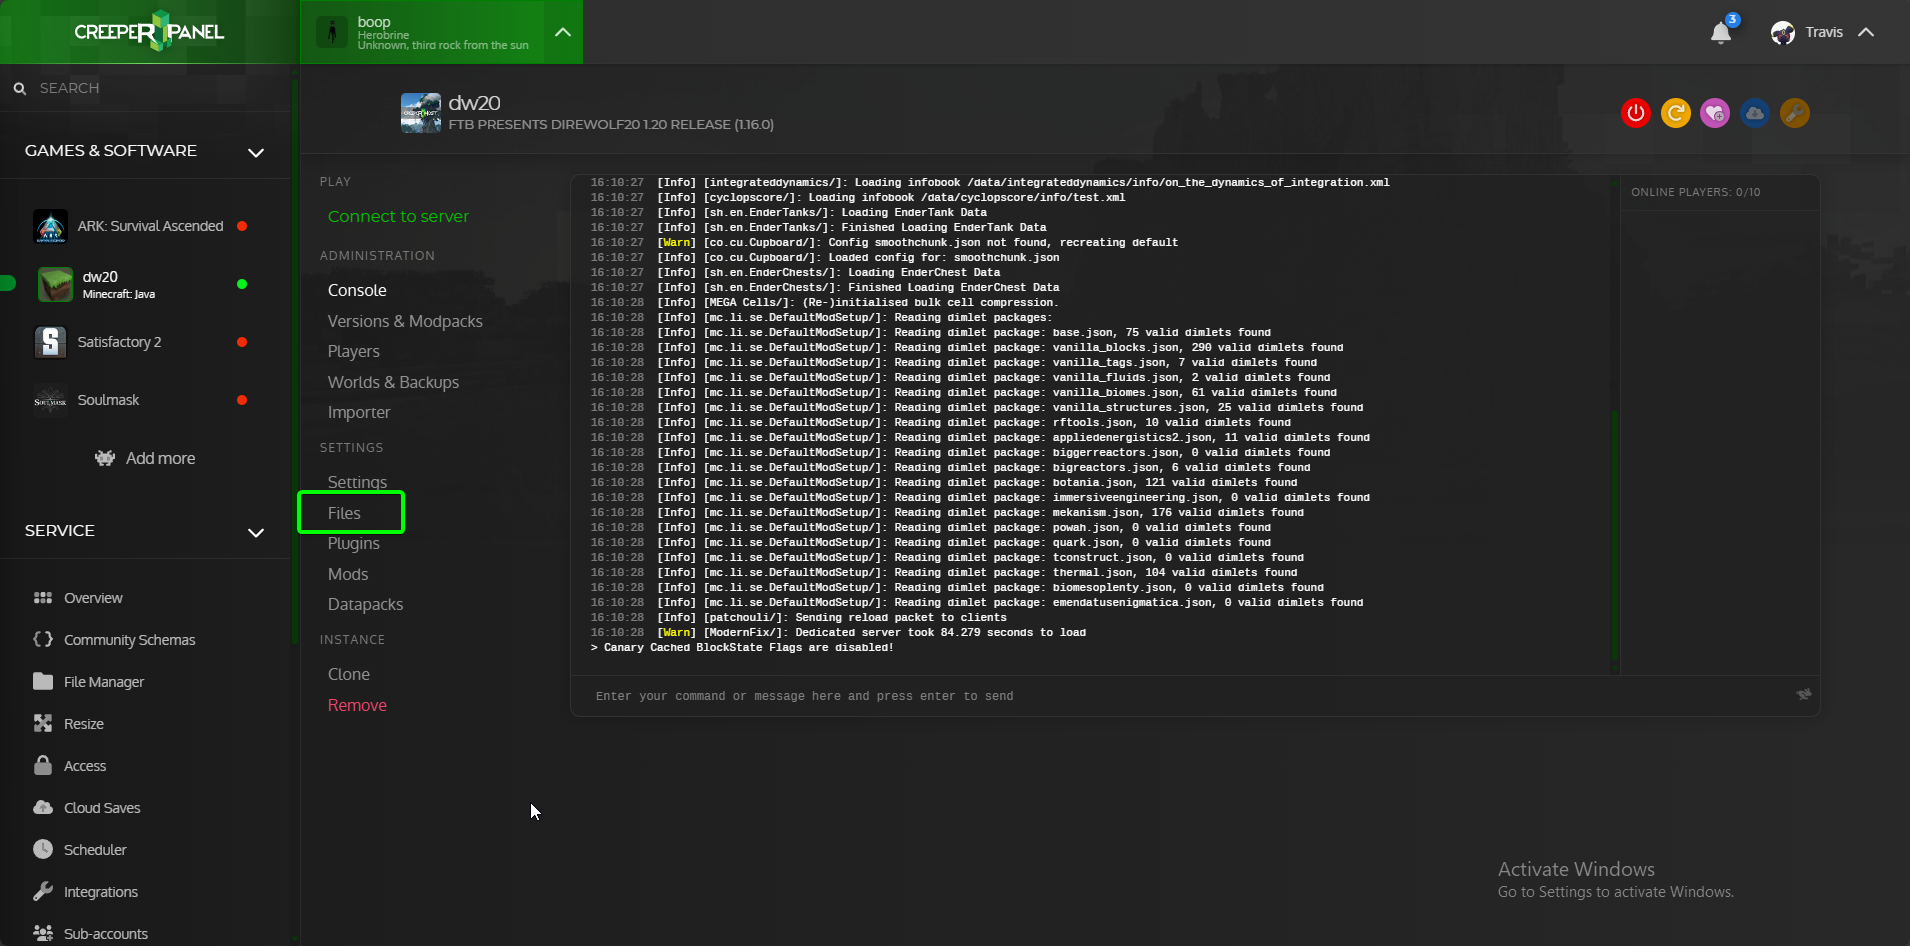Open Scheduler

(x=95, y=850)
